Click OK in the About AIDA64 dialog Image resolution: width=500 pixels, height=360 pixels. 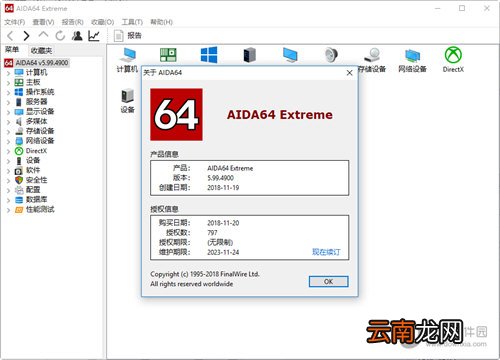[x=328, y=281]
